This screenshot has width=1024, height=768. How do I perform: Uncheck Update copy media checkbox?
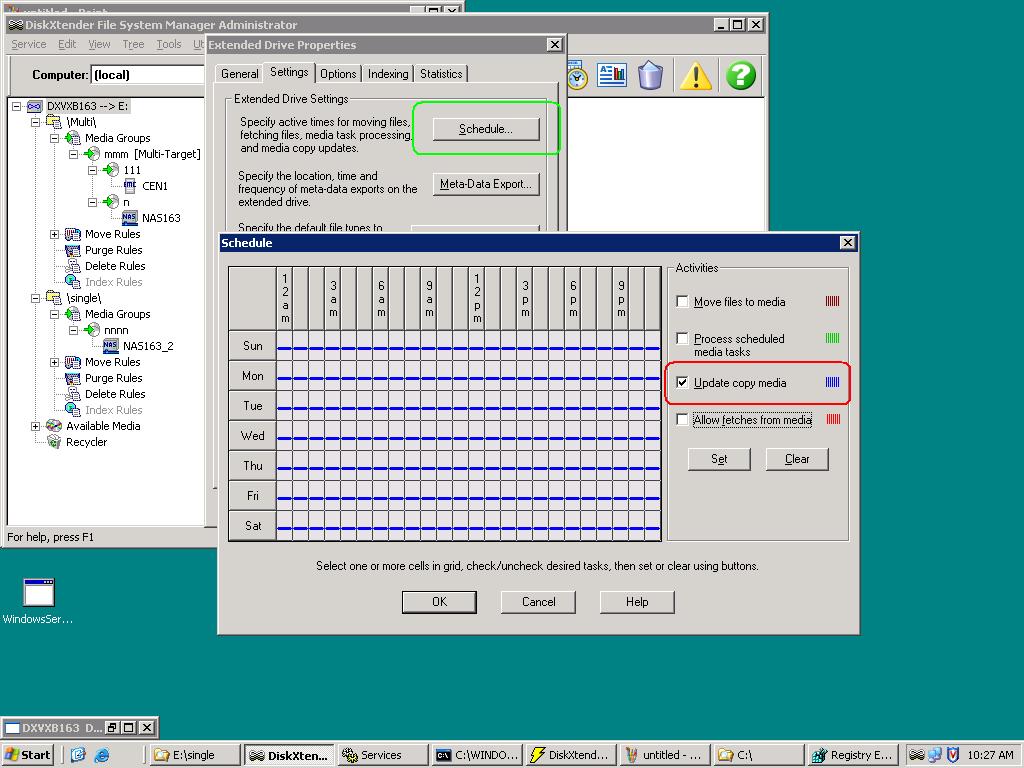coord(682,382)
